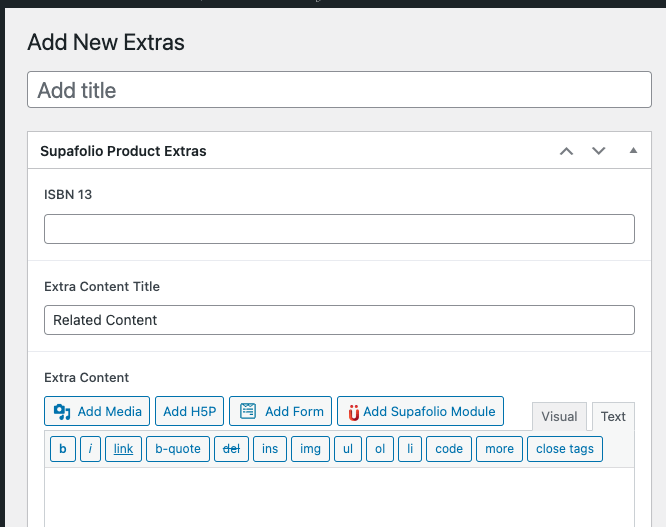Move Supafolio Product Extras panel up
Image resolution: width=666 pixels, height=527 pixels.
pos(566,151)
